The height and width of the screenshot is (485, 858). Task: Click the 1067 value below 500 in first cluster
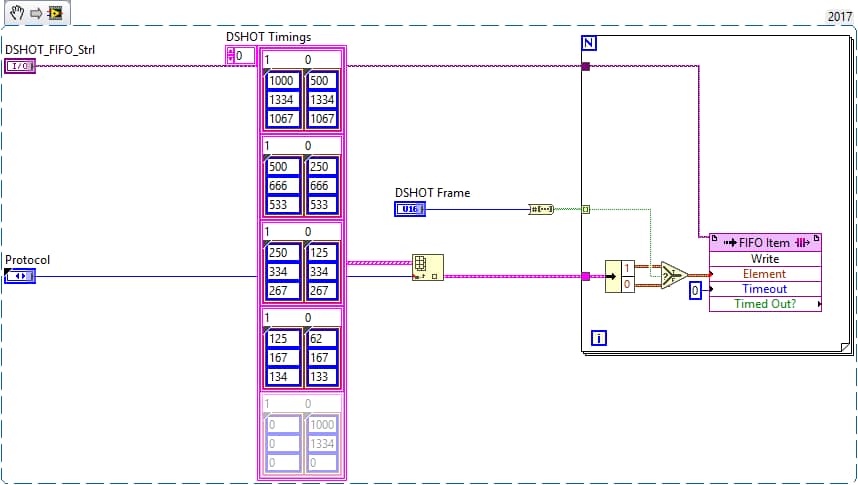[x=322, y=118]
